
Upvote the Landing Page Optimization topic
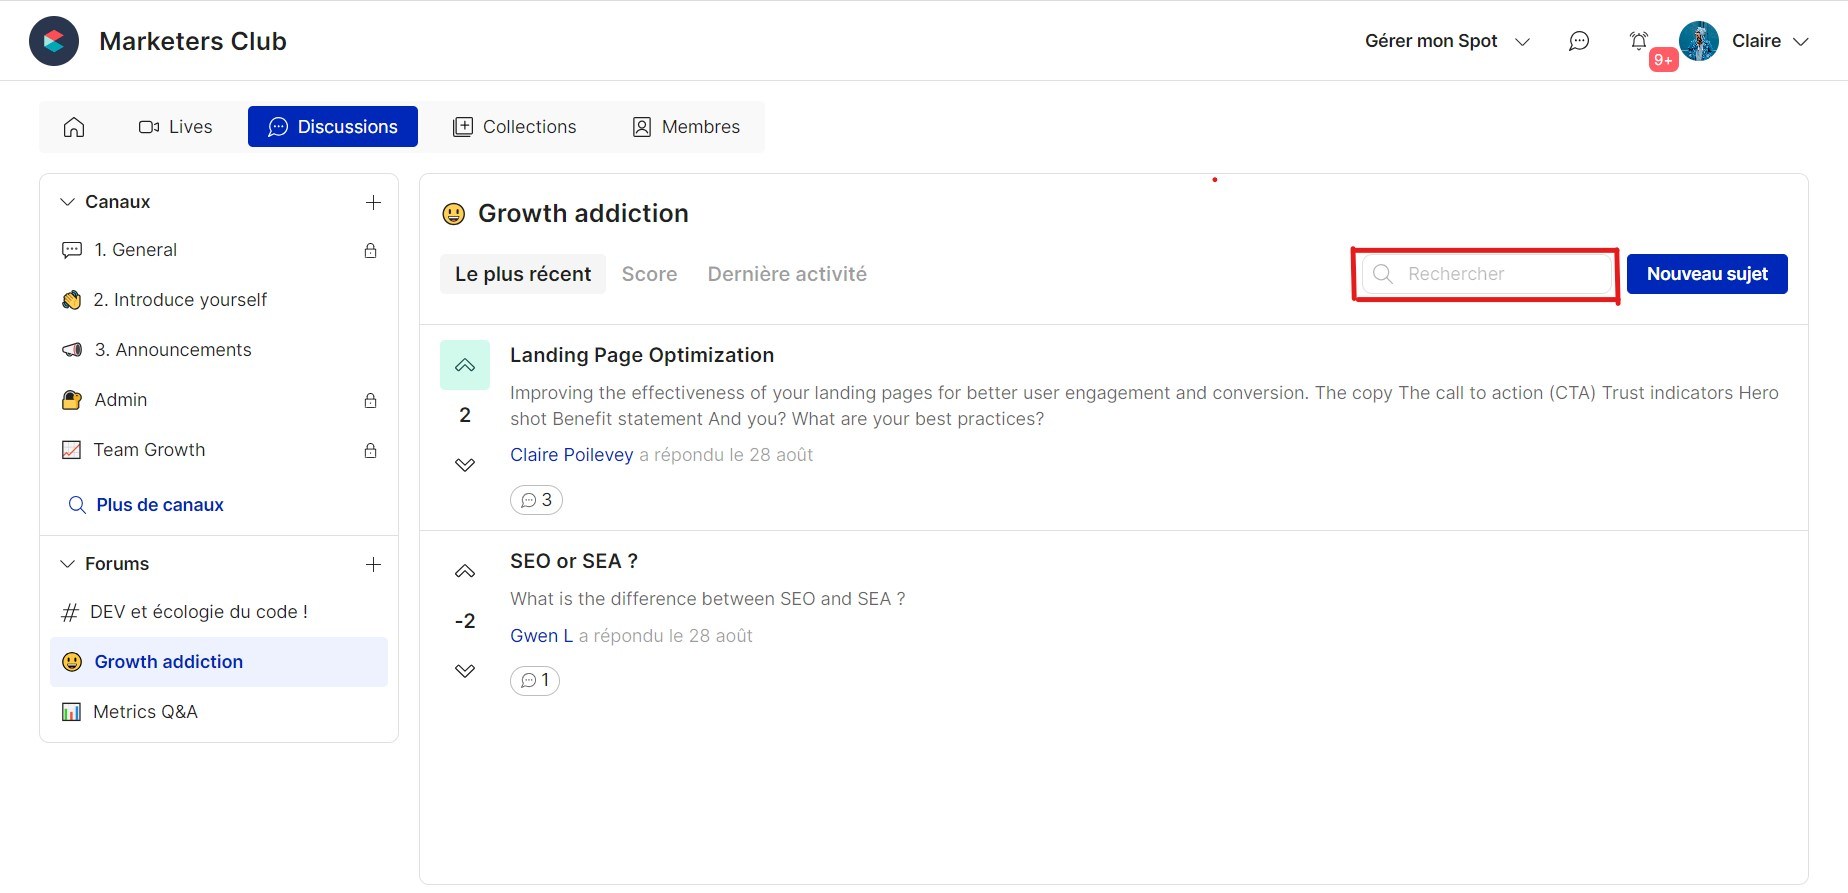pyautogui.click(x=465, y=365)
